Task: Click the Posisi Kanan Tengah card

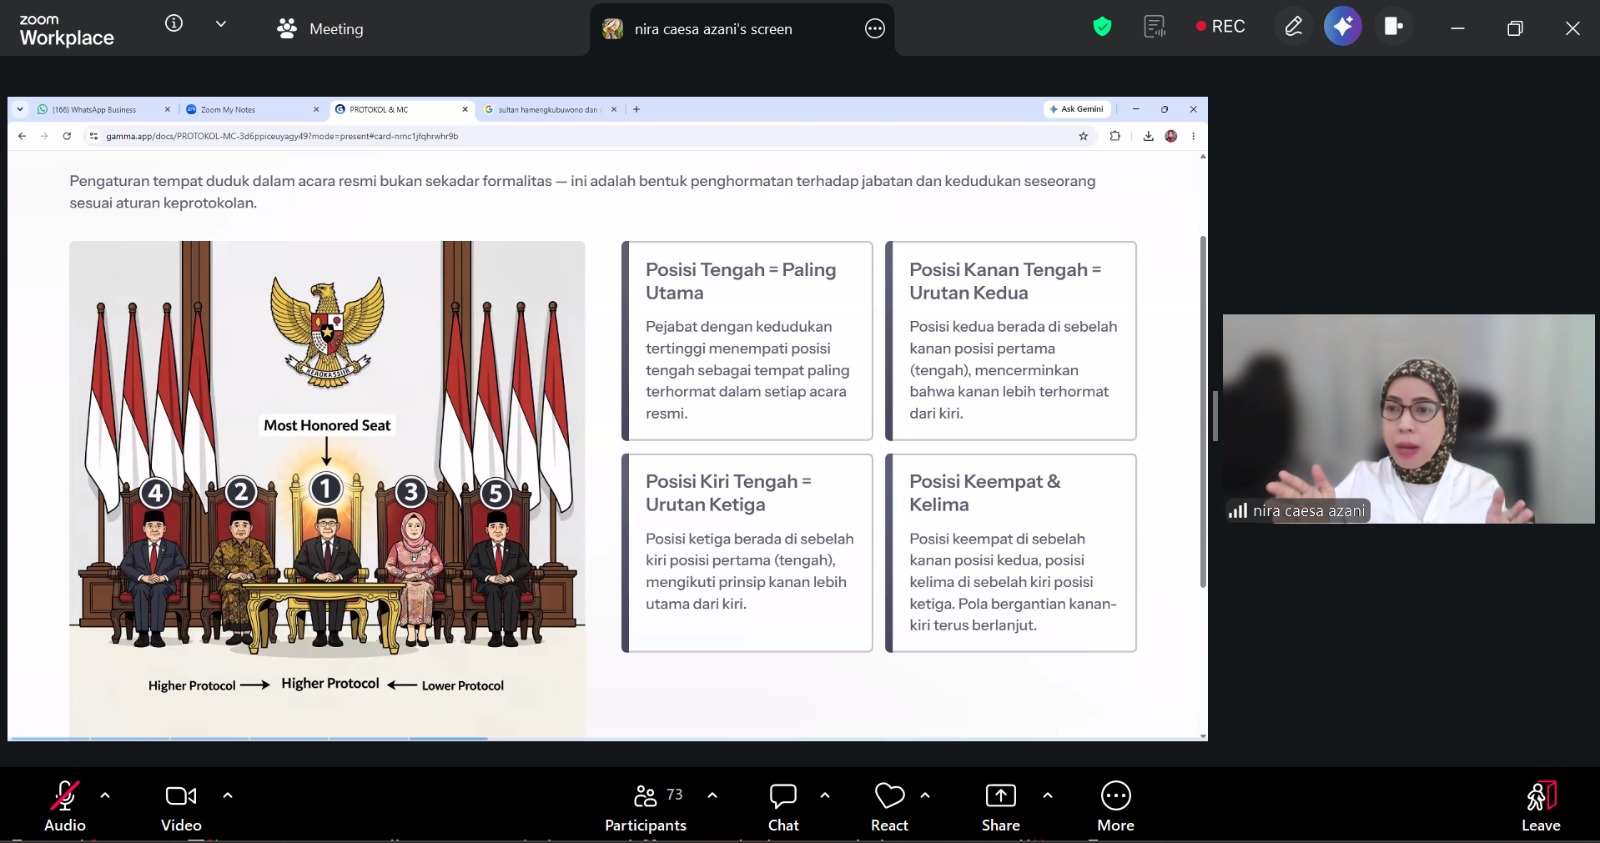Action: pyautogui.click(x=1011, y=341)
